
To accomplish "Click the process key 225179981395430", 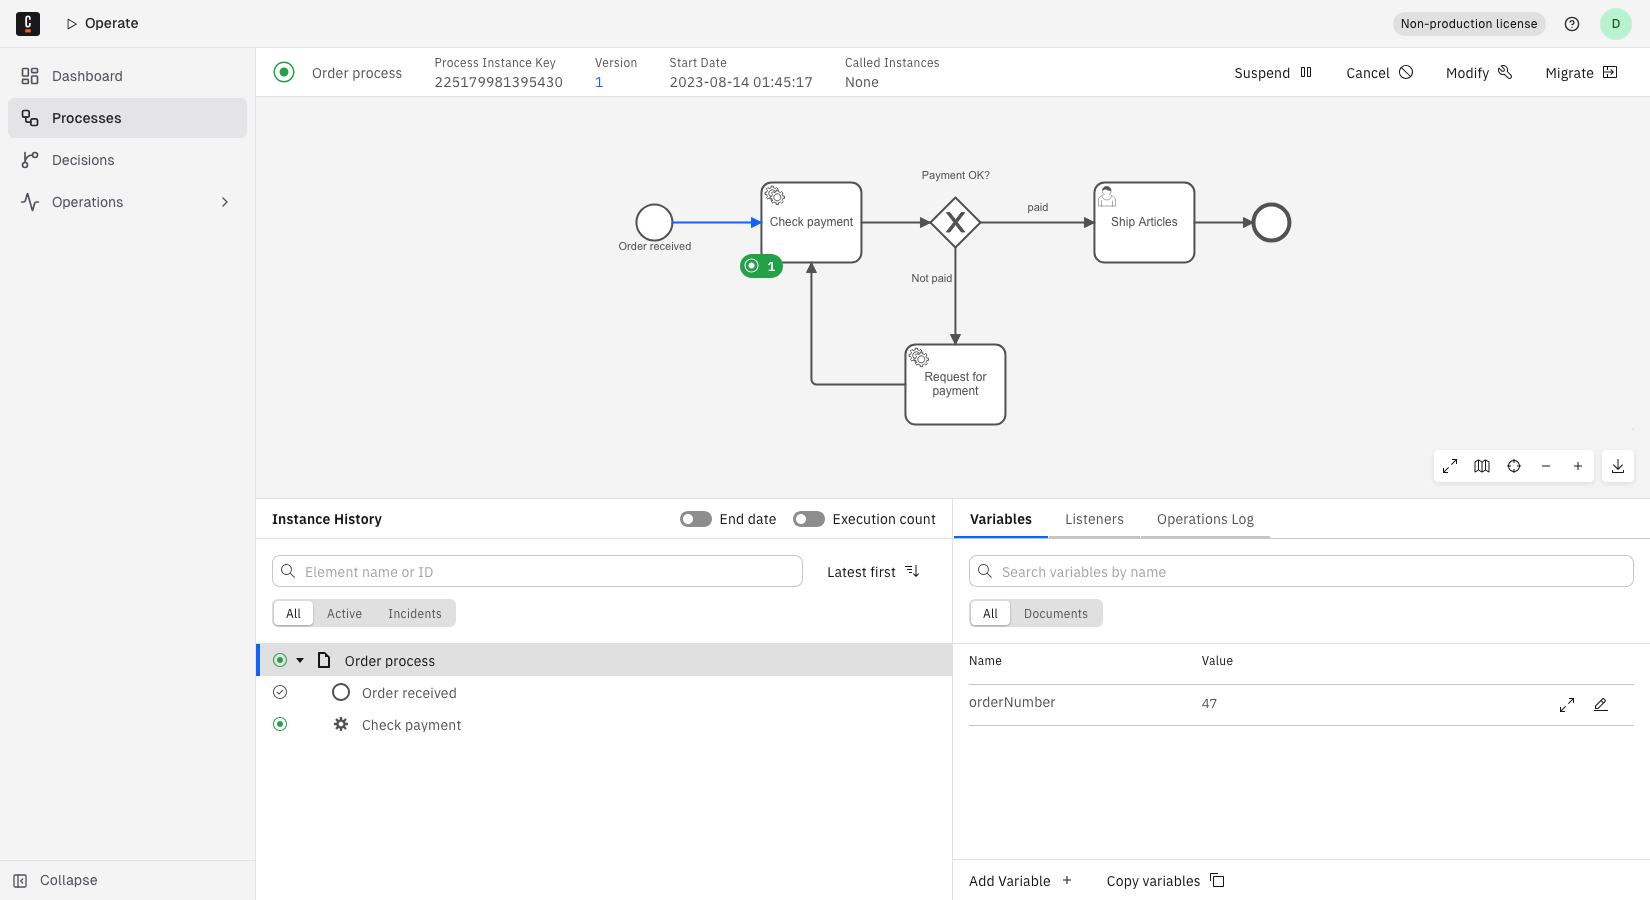I will point(498,83).
